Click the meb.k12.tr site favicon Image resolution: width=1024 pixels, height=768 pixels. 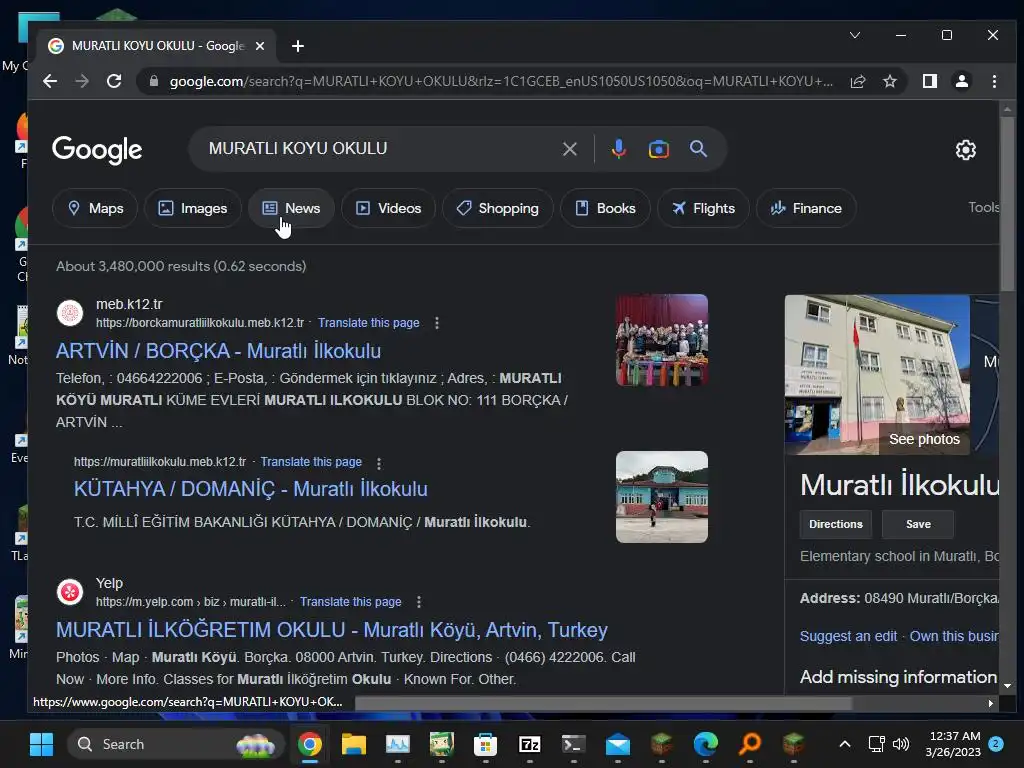tap(70, 313)
